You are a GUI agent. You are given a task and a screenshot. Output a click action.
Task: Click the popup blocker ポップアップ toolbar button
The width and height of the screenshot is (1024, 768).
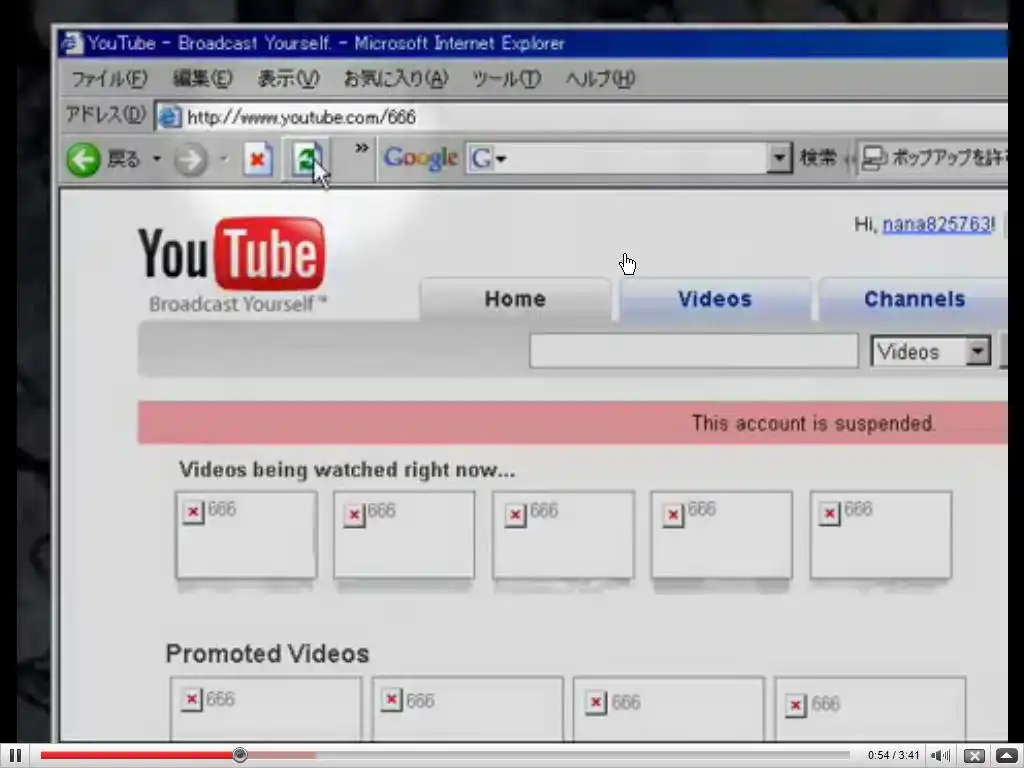click(x=933, y=157)
